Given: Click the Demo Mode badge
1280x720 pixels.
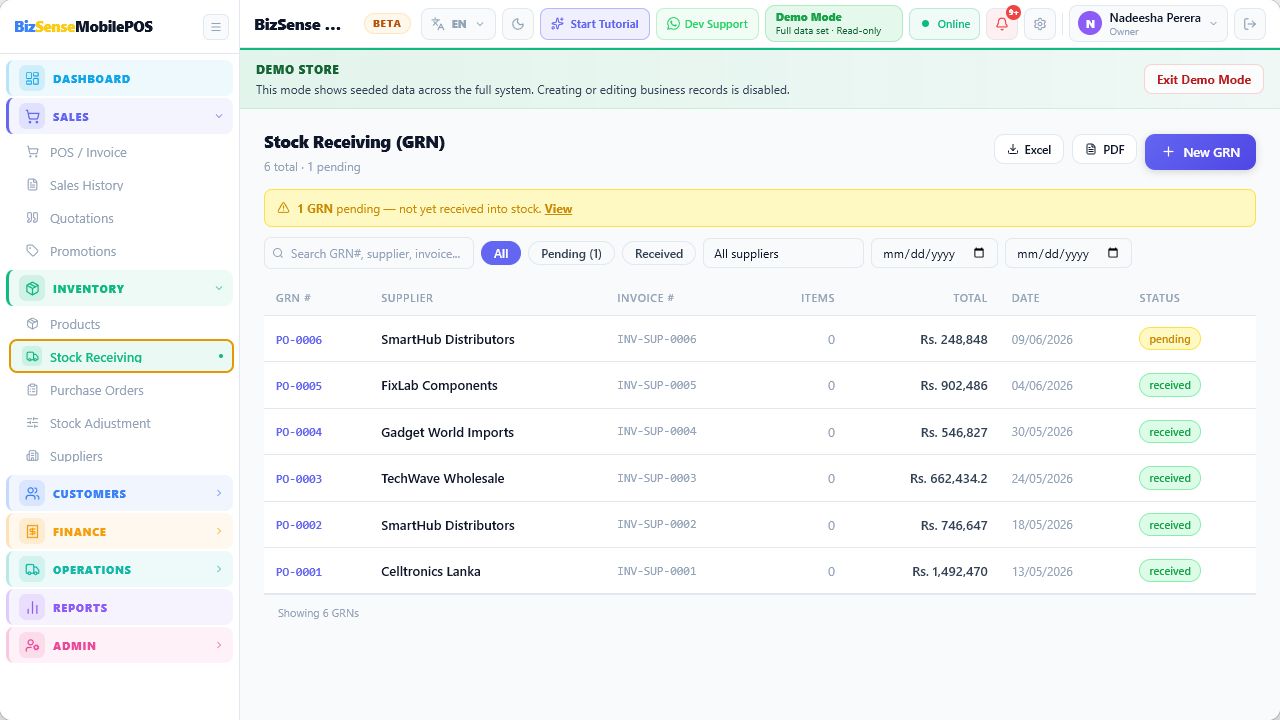Looking at the screenshot, I should (833, 24).
